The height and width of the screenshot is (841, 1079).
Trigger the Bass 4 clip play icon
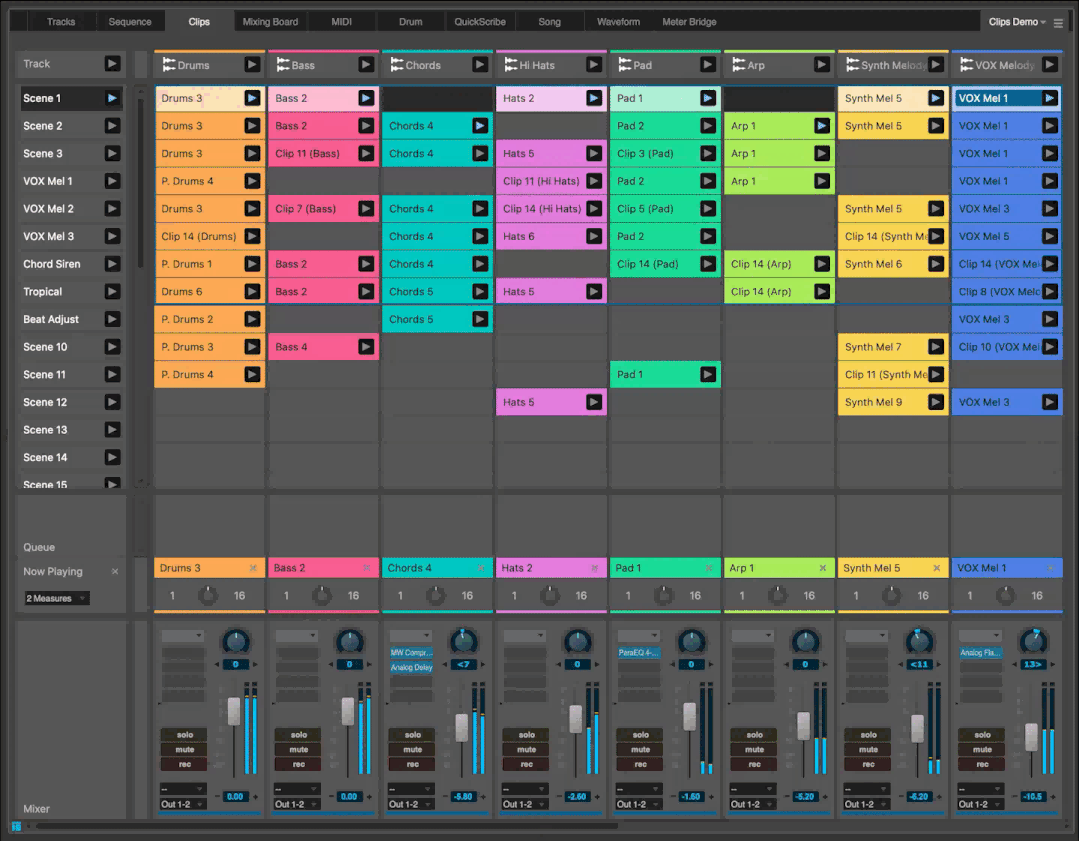pos(366,347)
